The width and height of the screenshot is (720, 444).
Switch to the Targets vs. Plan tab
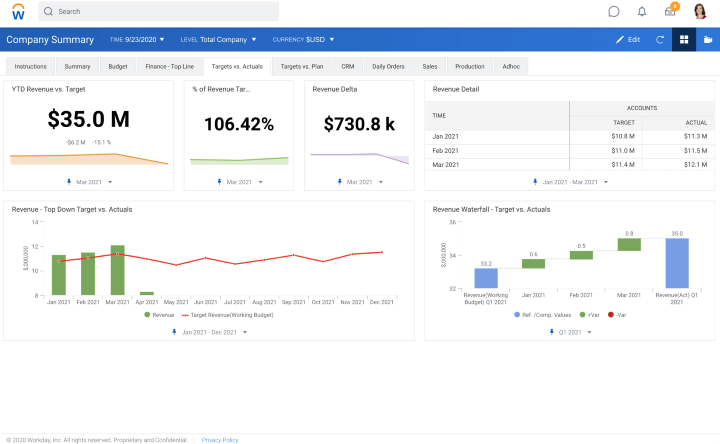pos(301,66)
